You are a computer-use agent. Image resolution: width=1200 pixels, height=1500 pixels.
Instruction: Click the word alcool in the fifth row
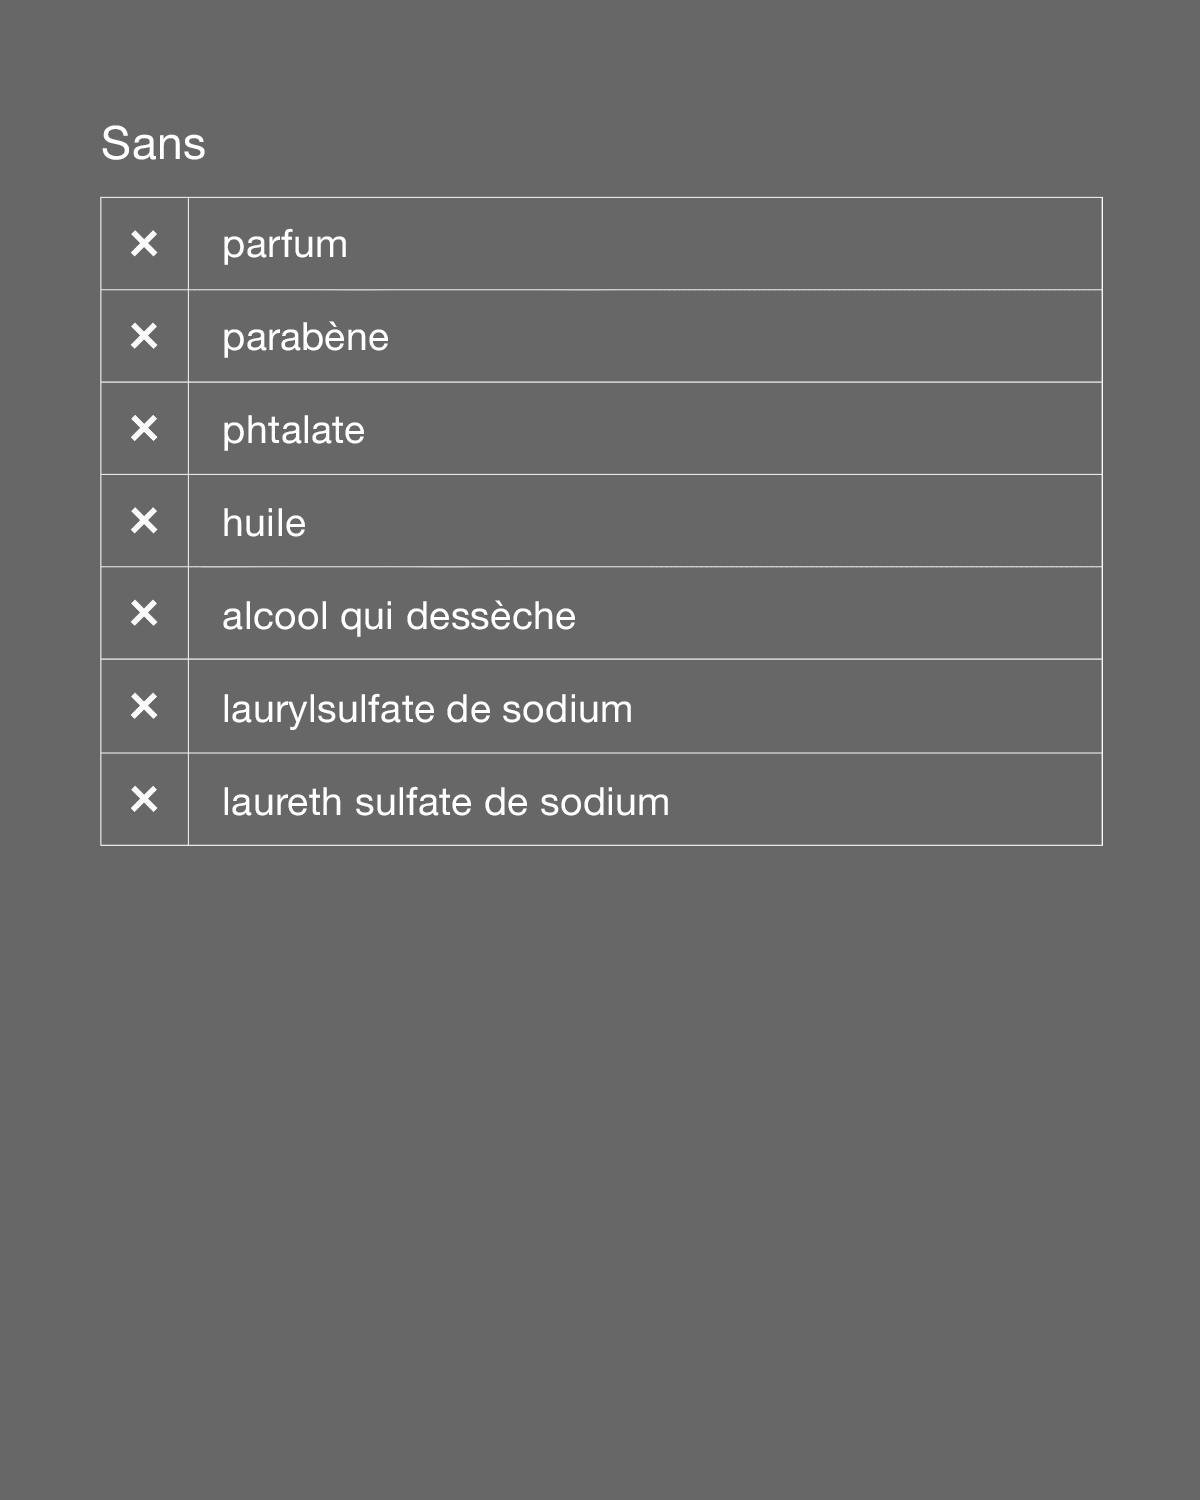tap(275, 616)
